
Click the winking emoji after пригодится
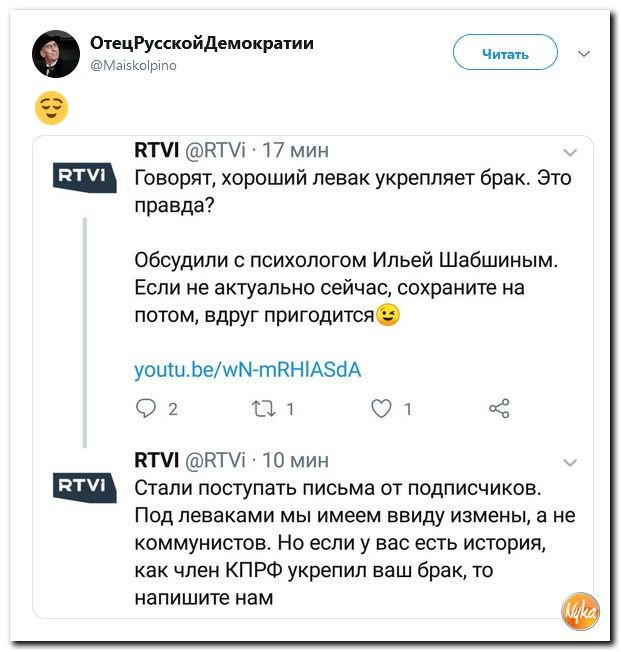(388, 315)
